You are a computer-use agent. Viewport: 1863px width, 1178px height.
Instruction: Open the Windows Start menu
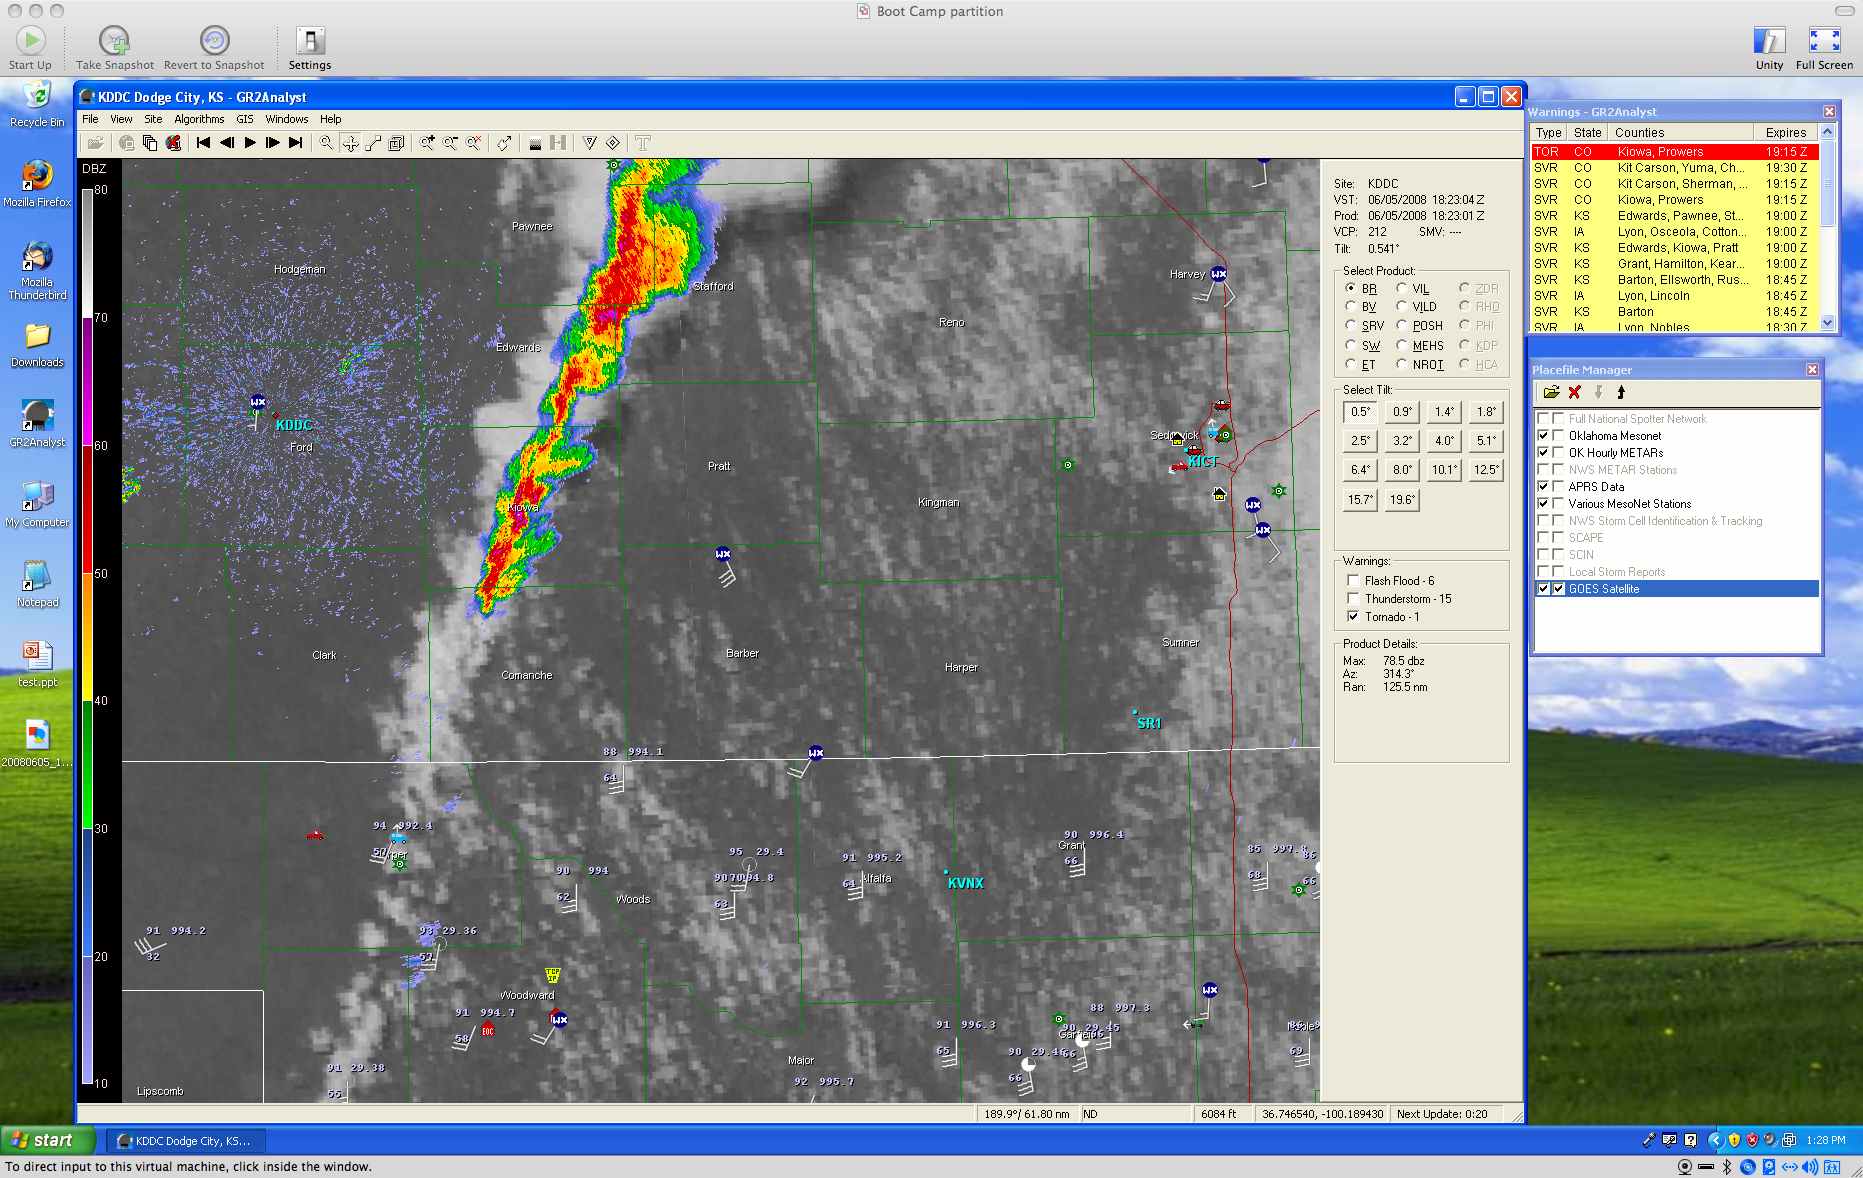click(48, 1140)
